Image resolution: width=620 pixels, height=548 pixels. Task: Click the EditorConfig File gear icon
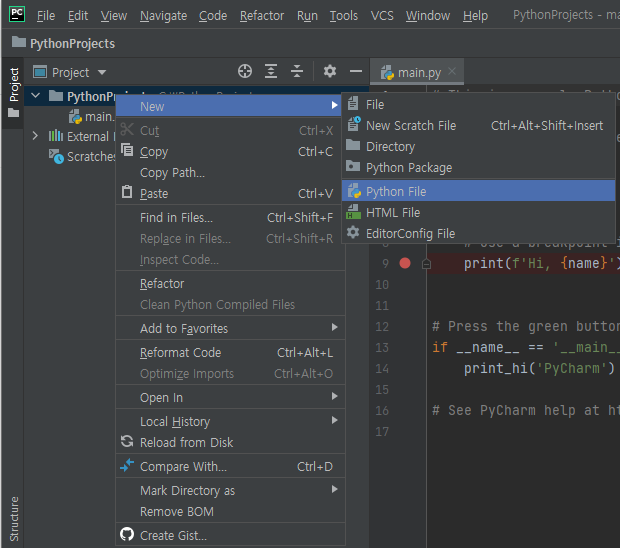(x=353, y=232)
